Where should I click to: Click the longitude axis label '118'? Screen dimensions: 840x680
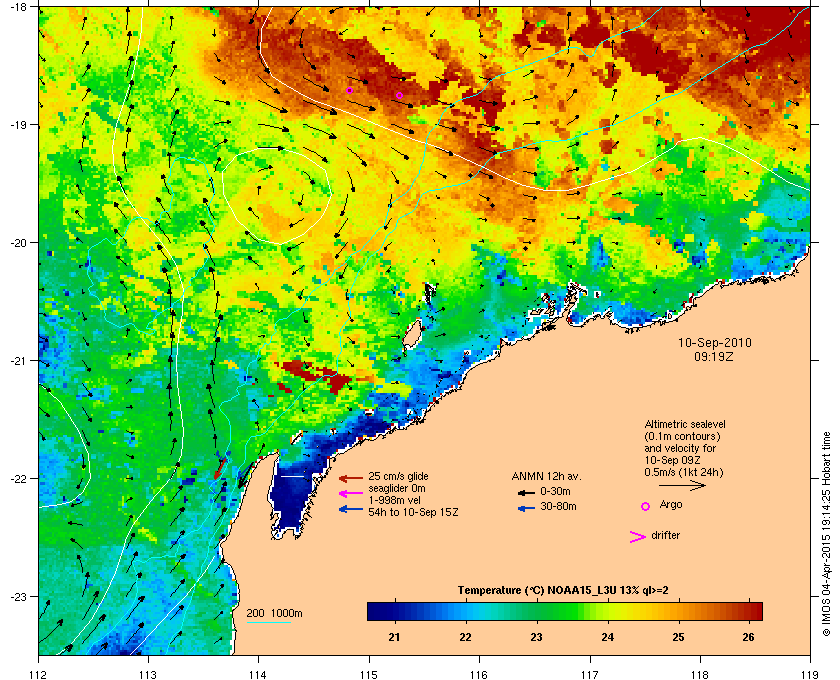coord(700,674)
